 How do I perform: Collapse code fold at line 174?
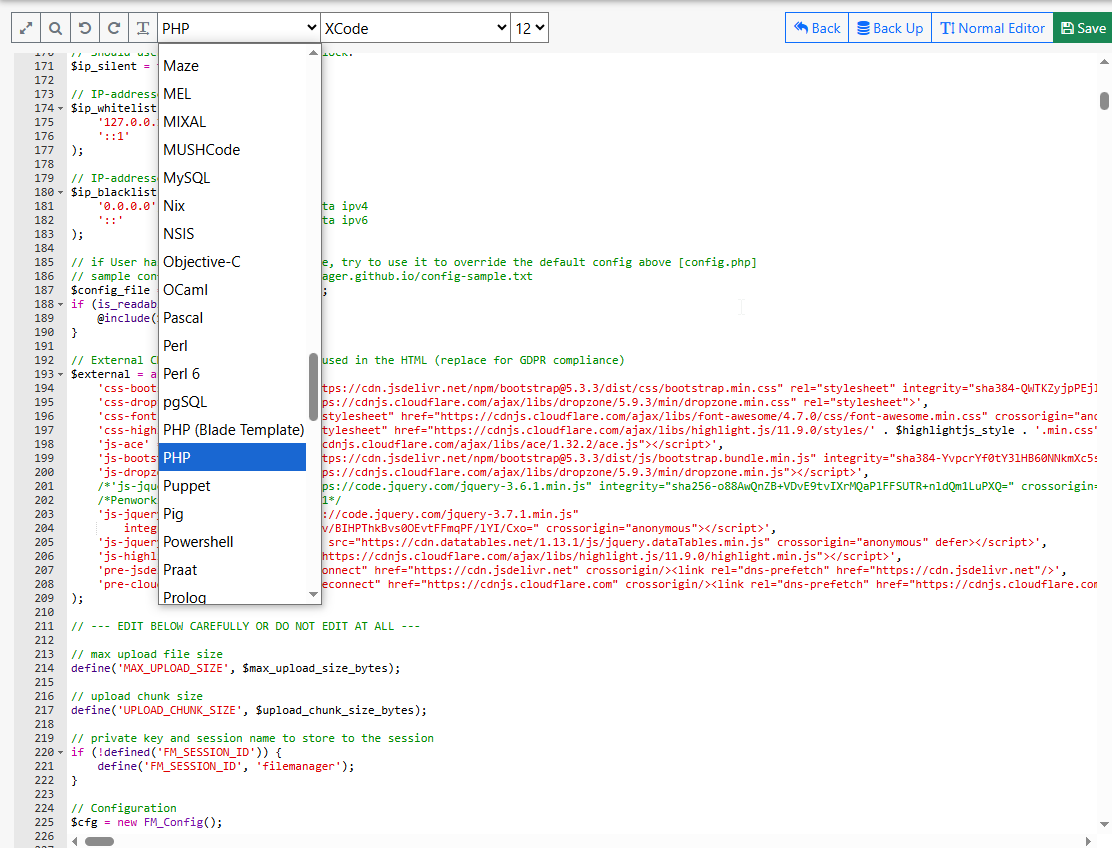(60, 108)
